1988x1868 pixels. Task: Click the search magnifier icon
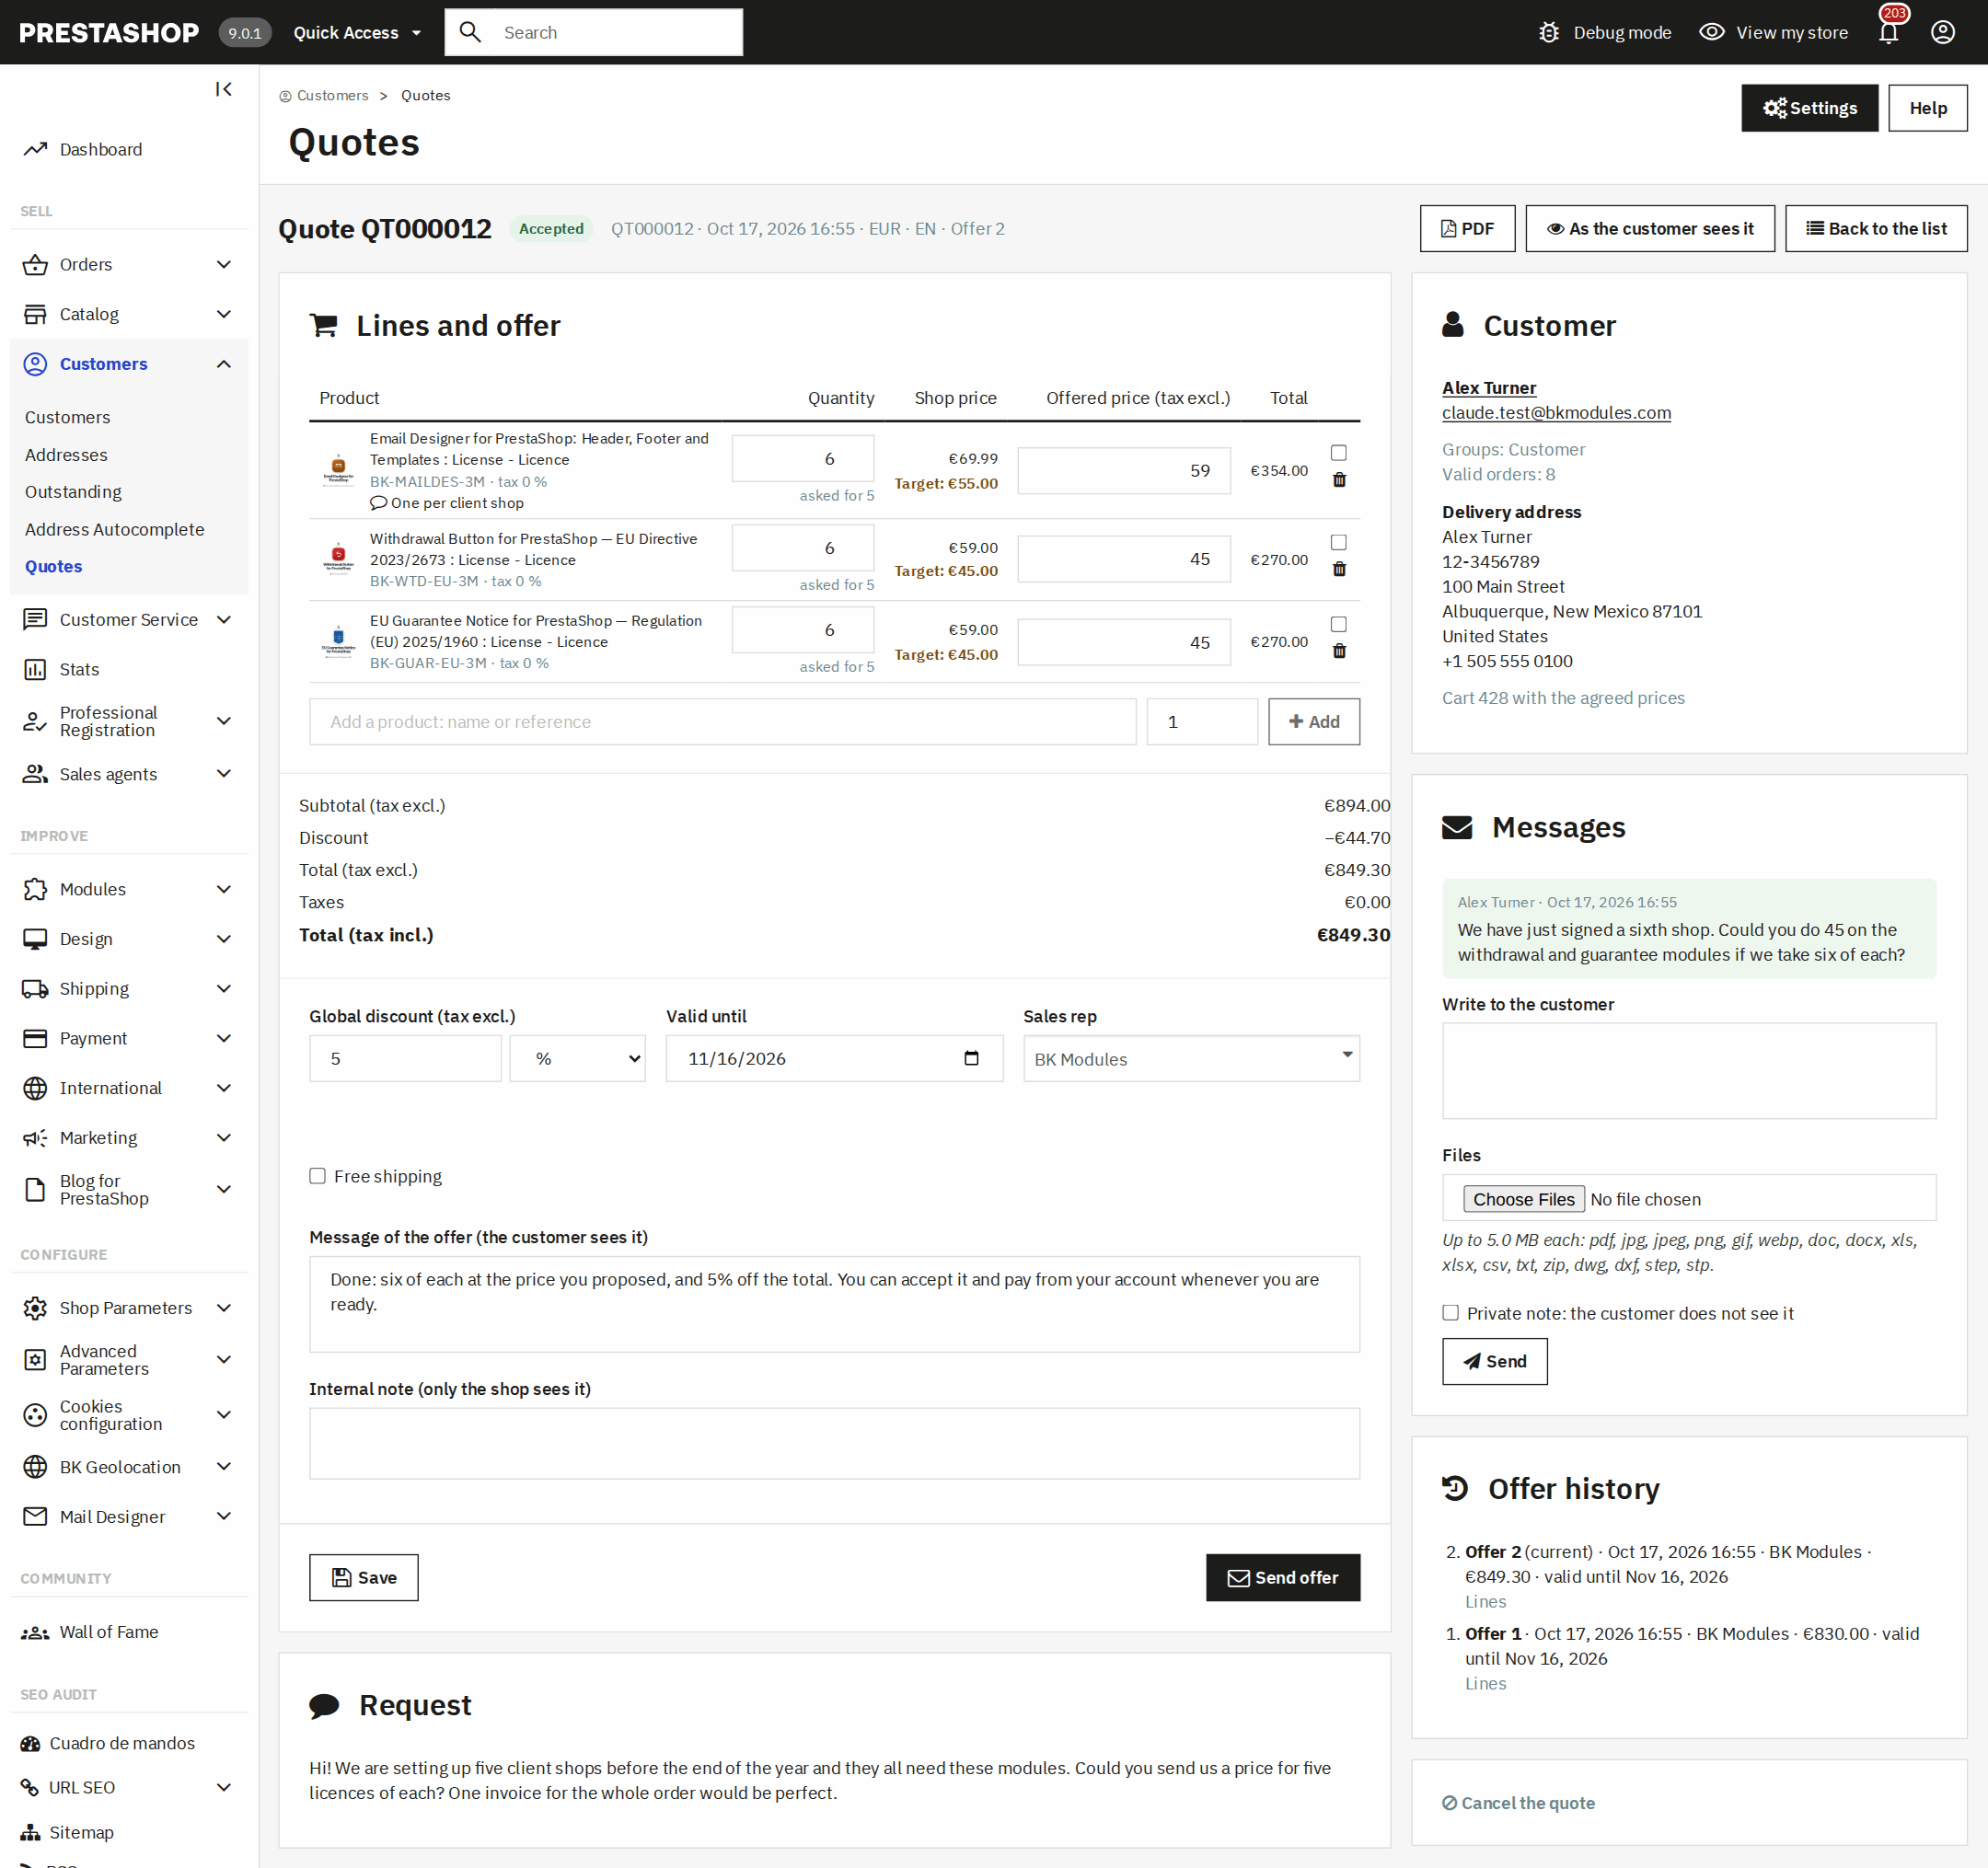(x=470, y=32)
